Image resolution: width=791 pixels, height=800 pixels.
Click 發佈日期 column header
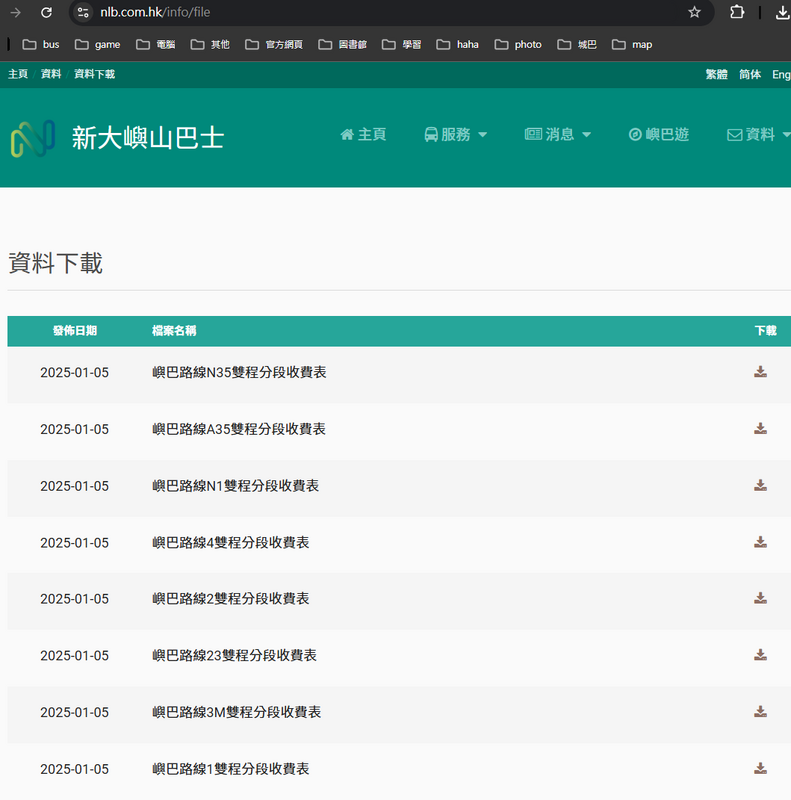pyautogui.click(x=75, y=331)
